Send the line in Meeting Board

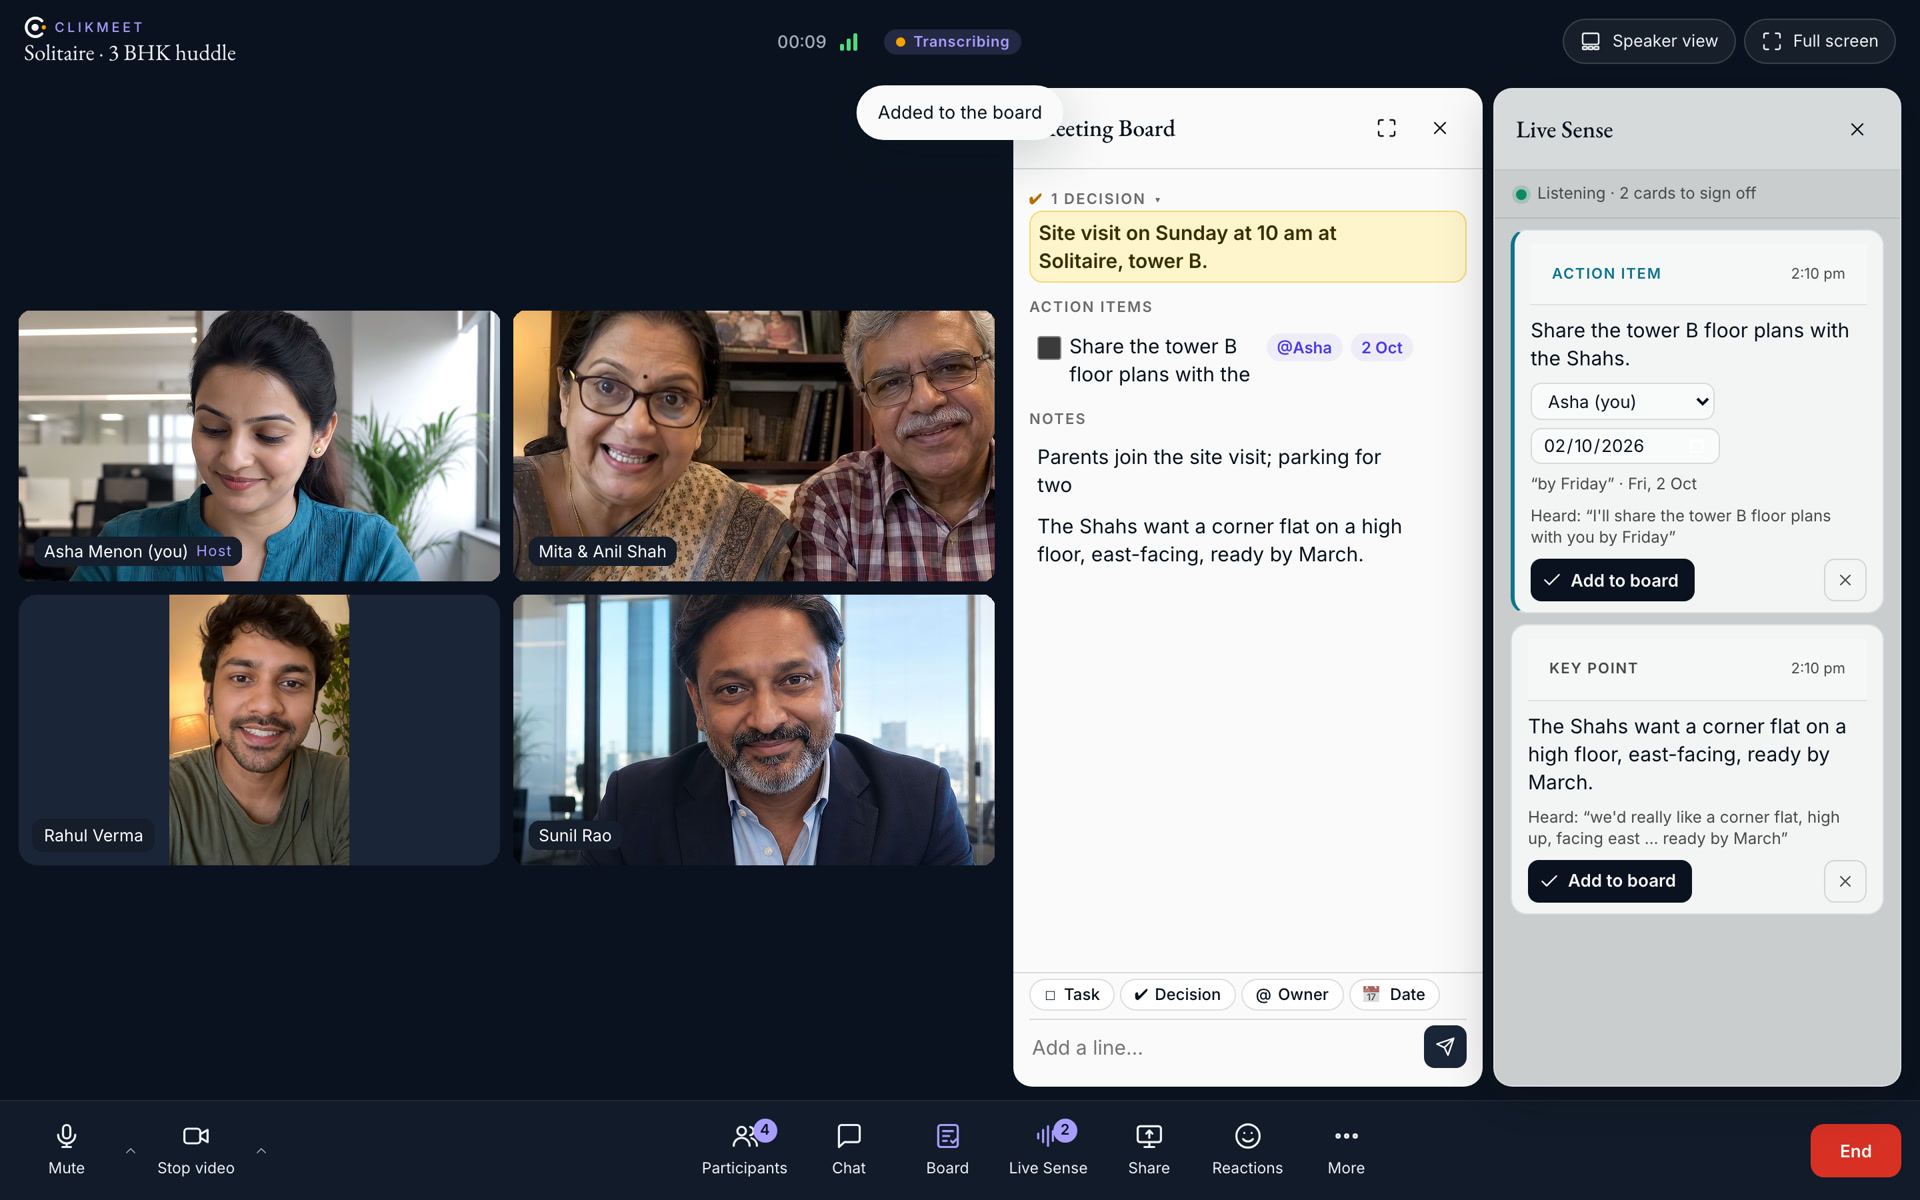tap(1445, 1046)
